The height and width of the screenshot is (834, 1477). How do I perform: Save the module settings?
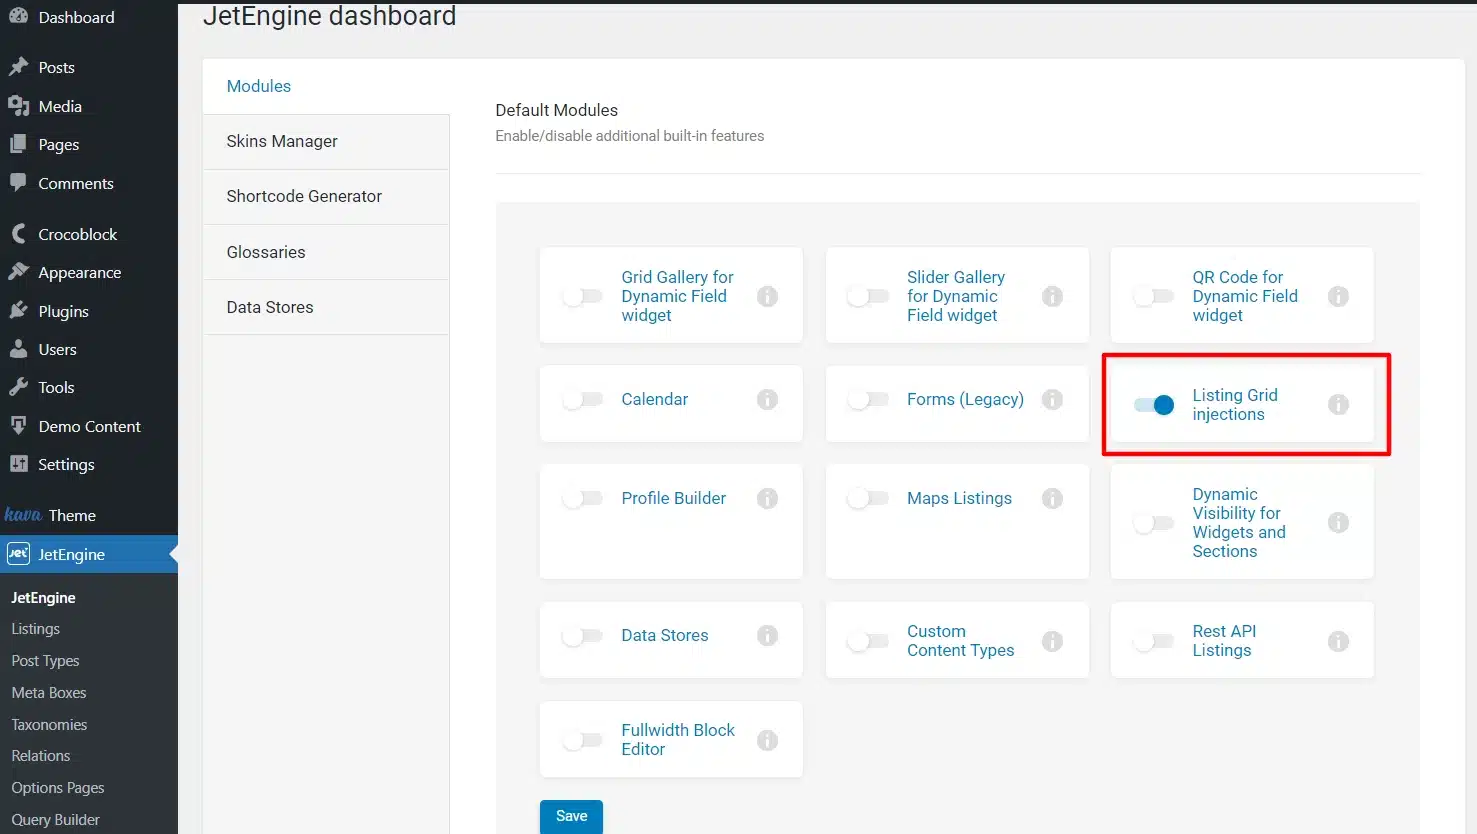[571, 816]
